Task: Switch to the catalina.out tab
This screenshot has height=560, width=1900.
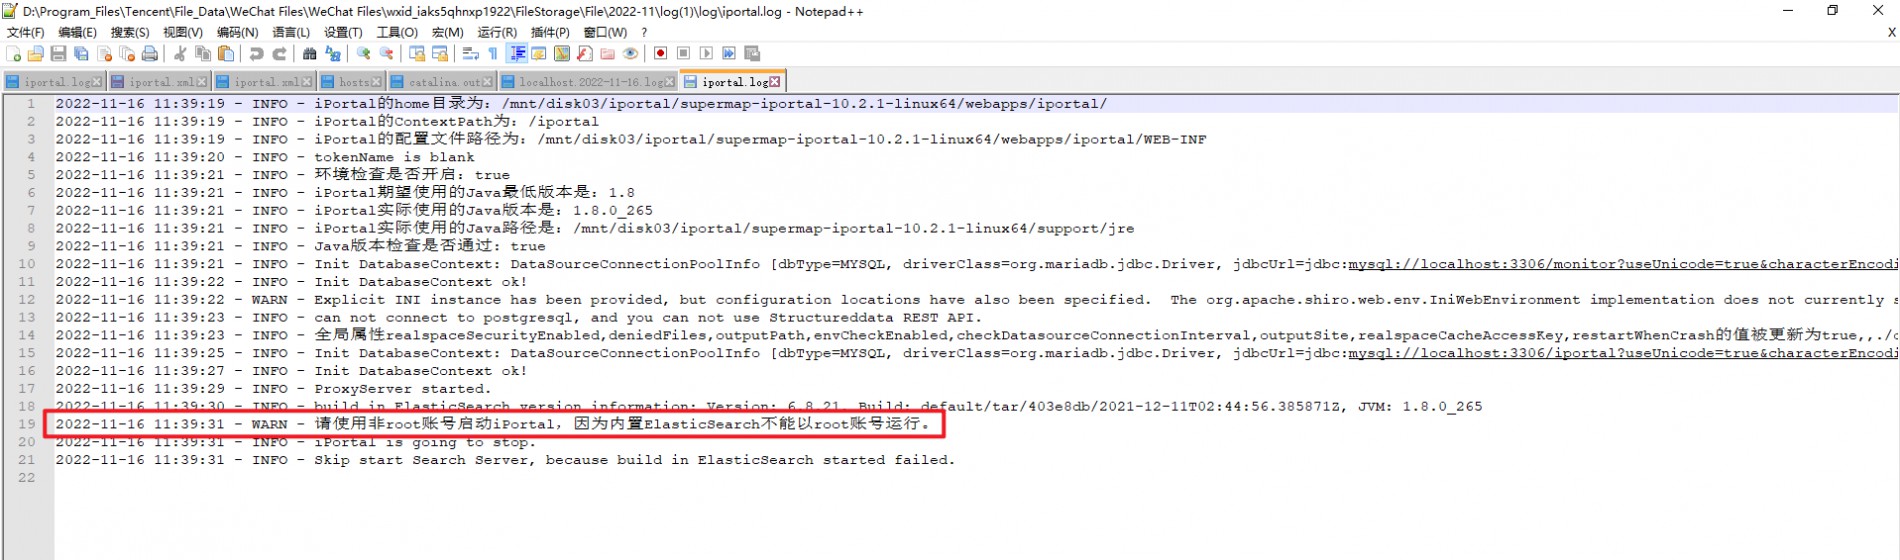Action: 443,82
